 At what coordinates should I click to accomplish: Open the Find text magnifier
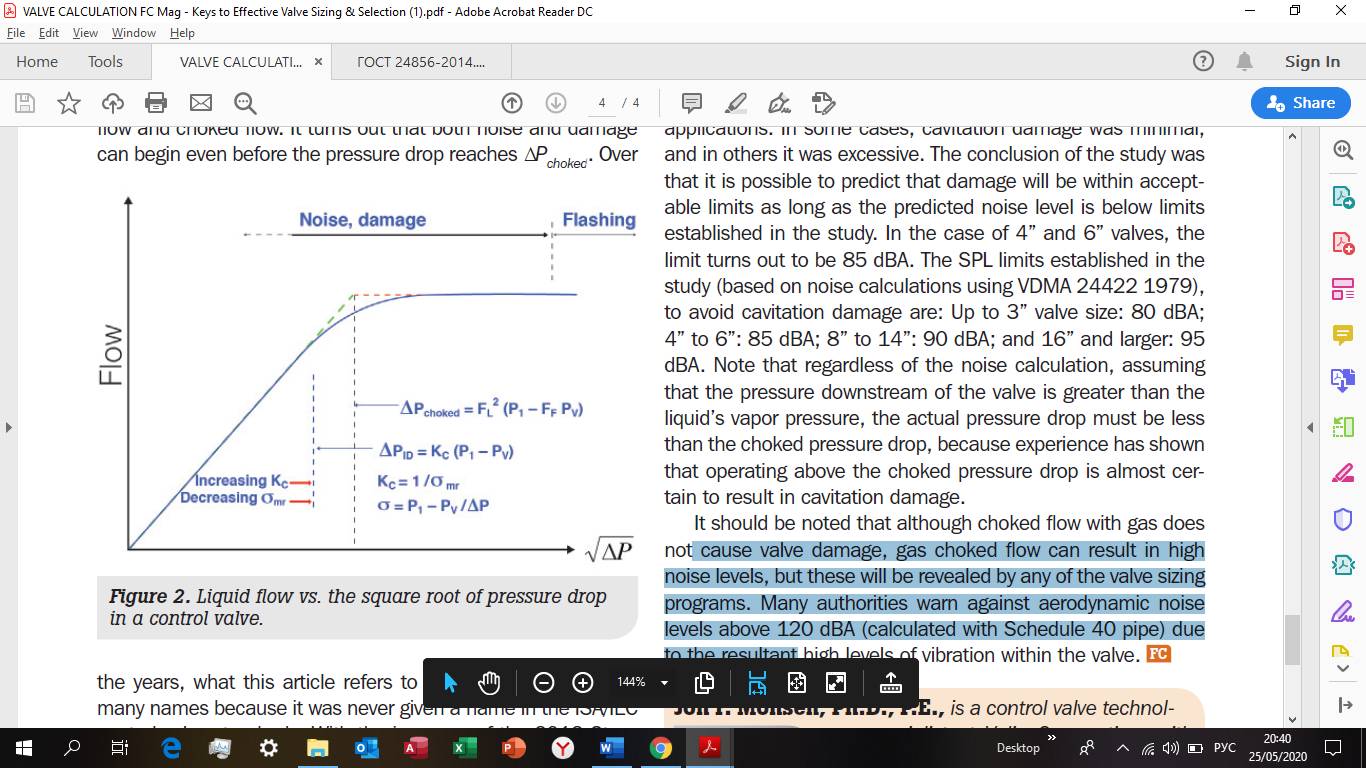click(245, 103)
